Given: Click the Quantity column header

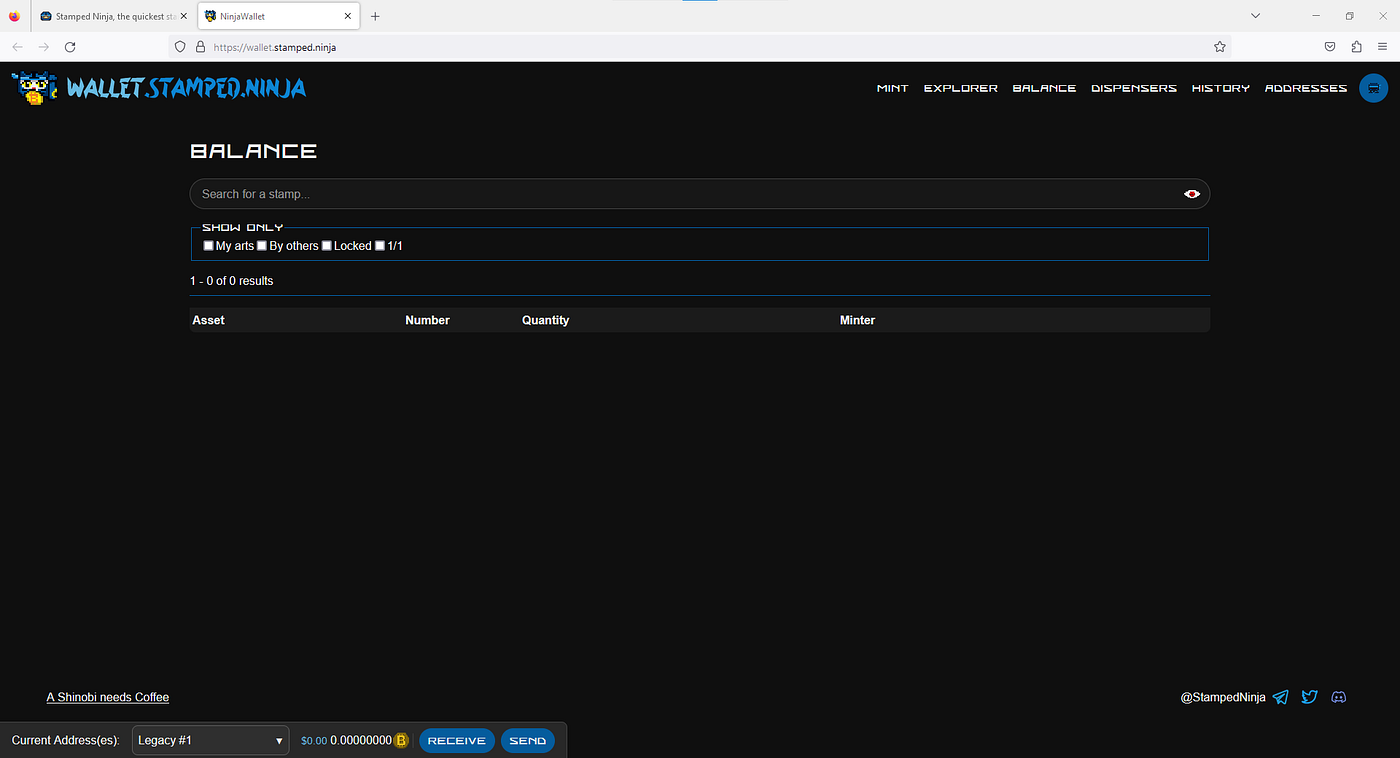Looking at the screenshot, I should [x=545, y=320].
